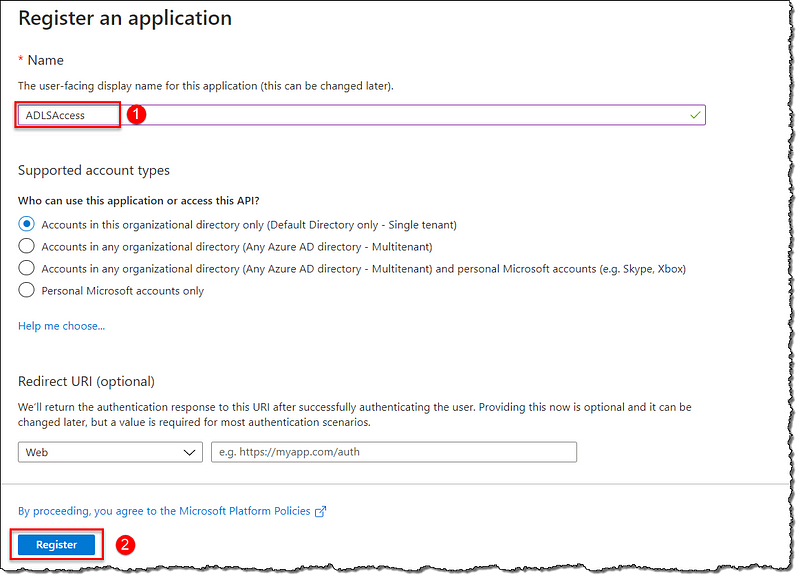Pick Personal Microsoft accounts only
Image resolution: width=800 pixels, height=578 pixels.
26,290
